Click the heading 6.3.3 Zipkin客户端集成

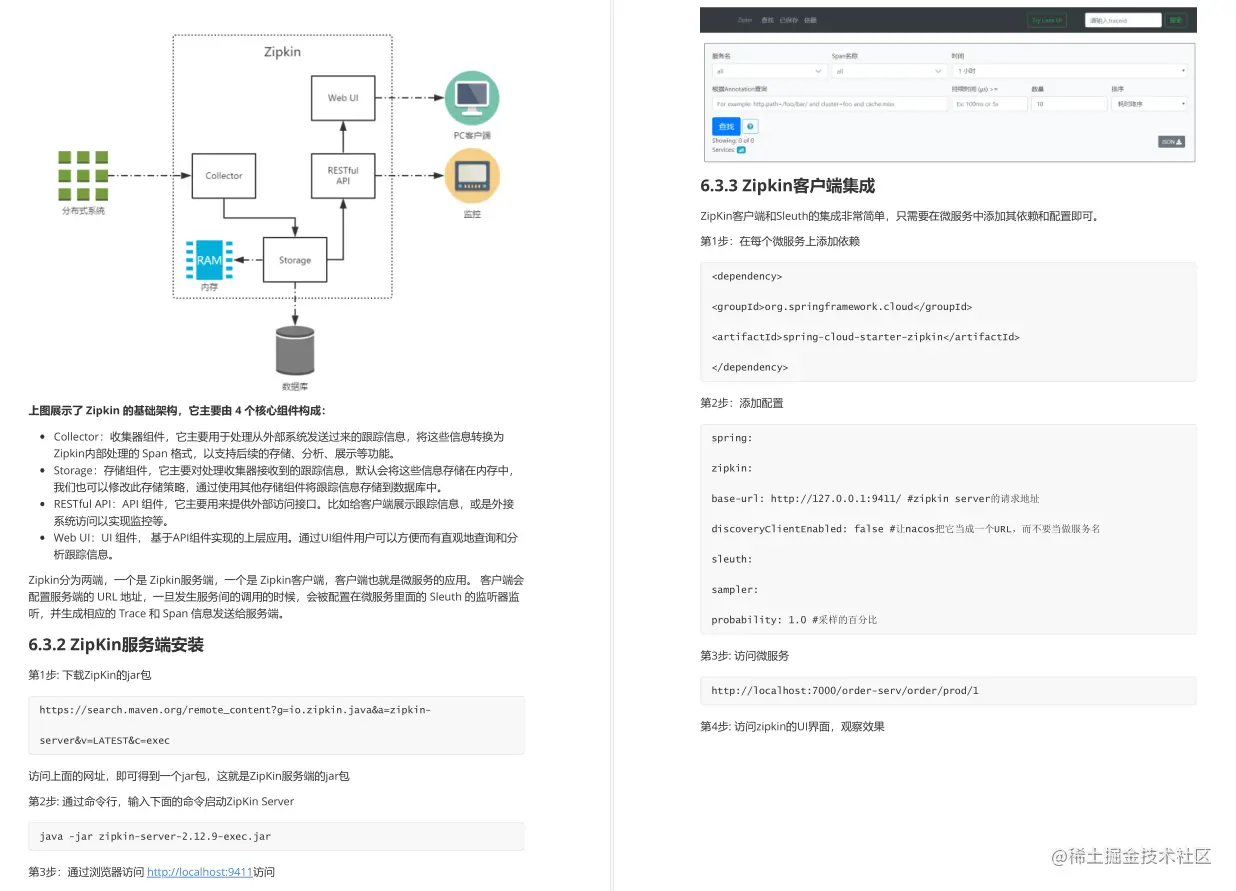click(x=788, y=185)
